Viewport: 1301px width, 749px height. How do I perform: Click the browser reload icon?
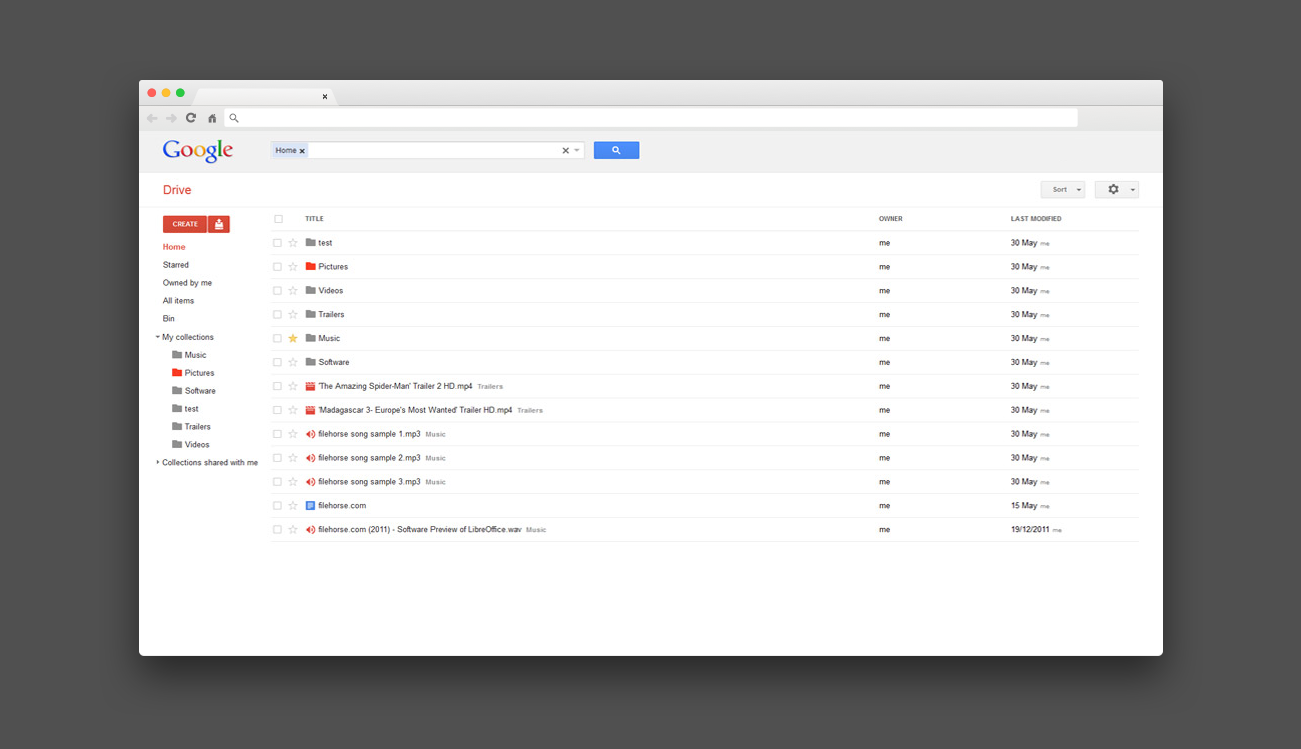(x=191, y=117)
